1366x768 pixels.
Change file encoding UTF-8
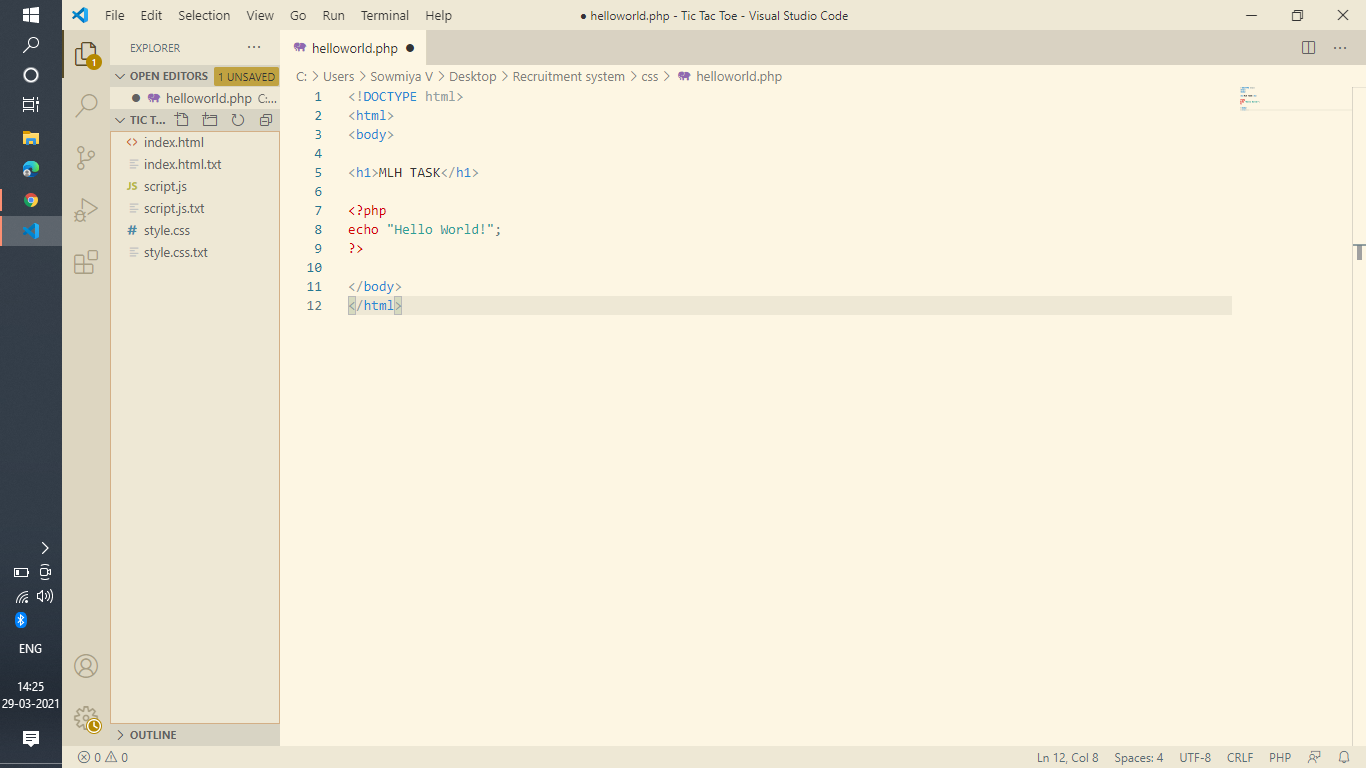coord(1195,757)
